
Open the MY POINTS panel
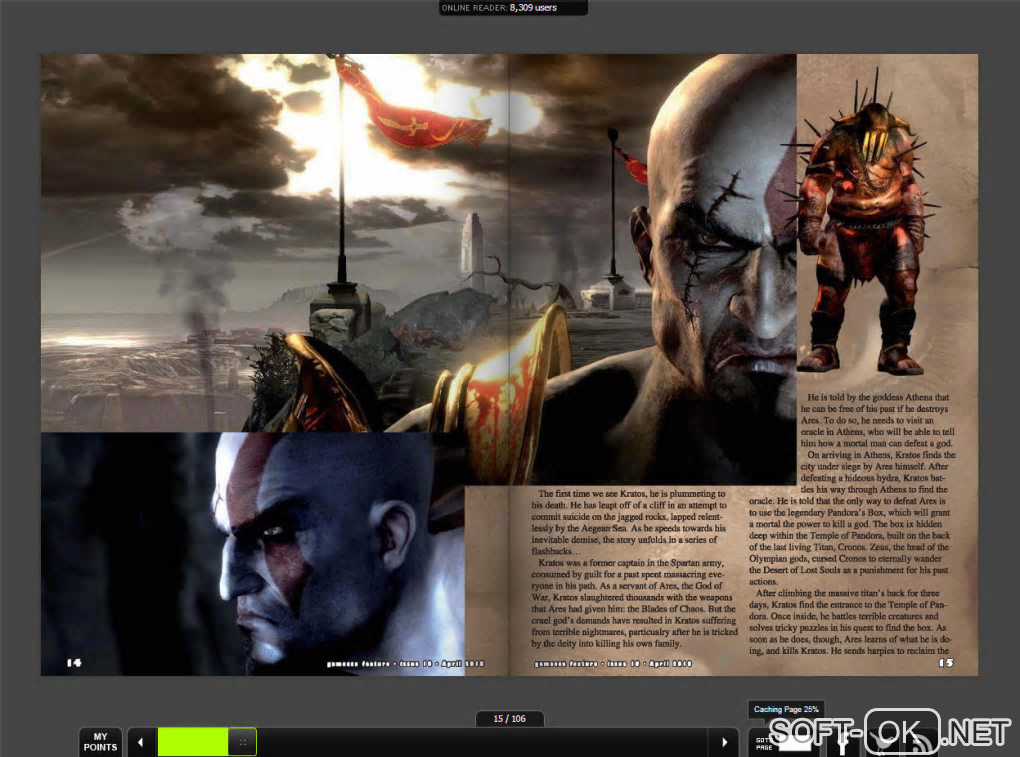(x=100, y=742)
